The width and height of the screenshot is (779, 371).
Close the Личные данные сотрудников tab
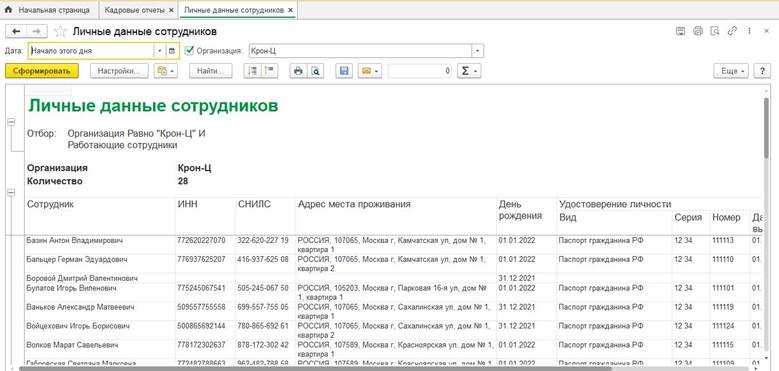[x=291, y=10]
